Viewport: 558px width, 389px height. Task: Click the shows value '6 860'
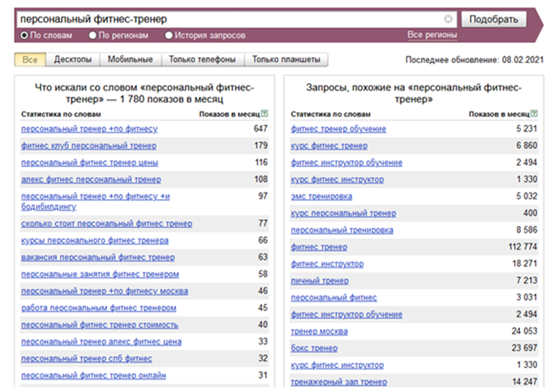pos(527,146)
